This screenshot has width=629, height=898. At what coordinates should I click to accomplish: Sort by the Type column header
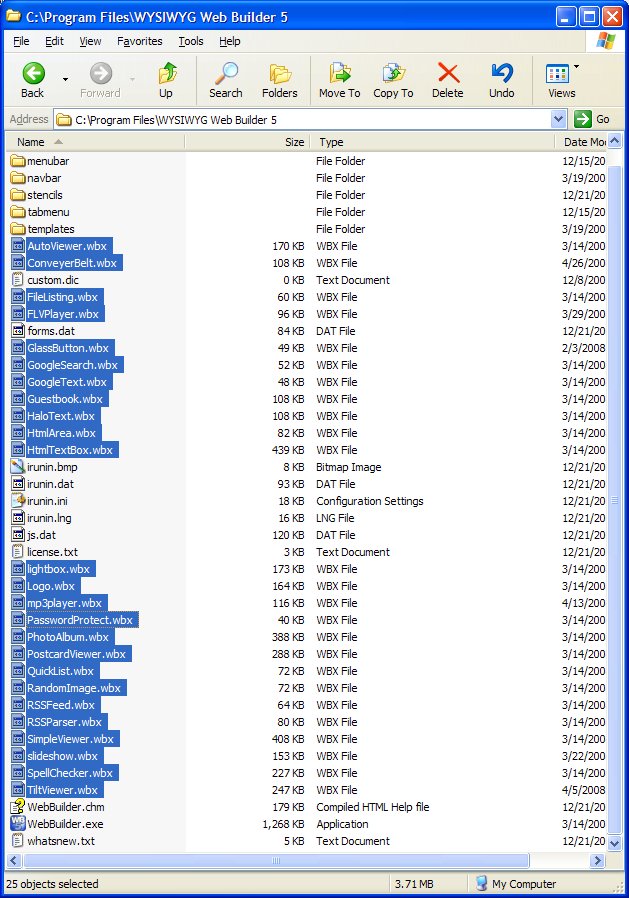tap(433, 141)
